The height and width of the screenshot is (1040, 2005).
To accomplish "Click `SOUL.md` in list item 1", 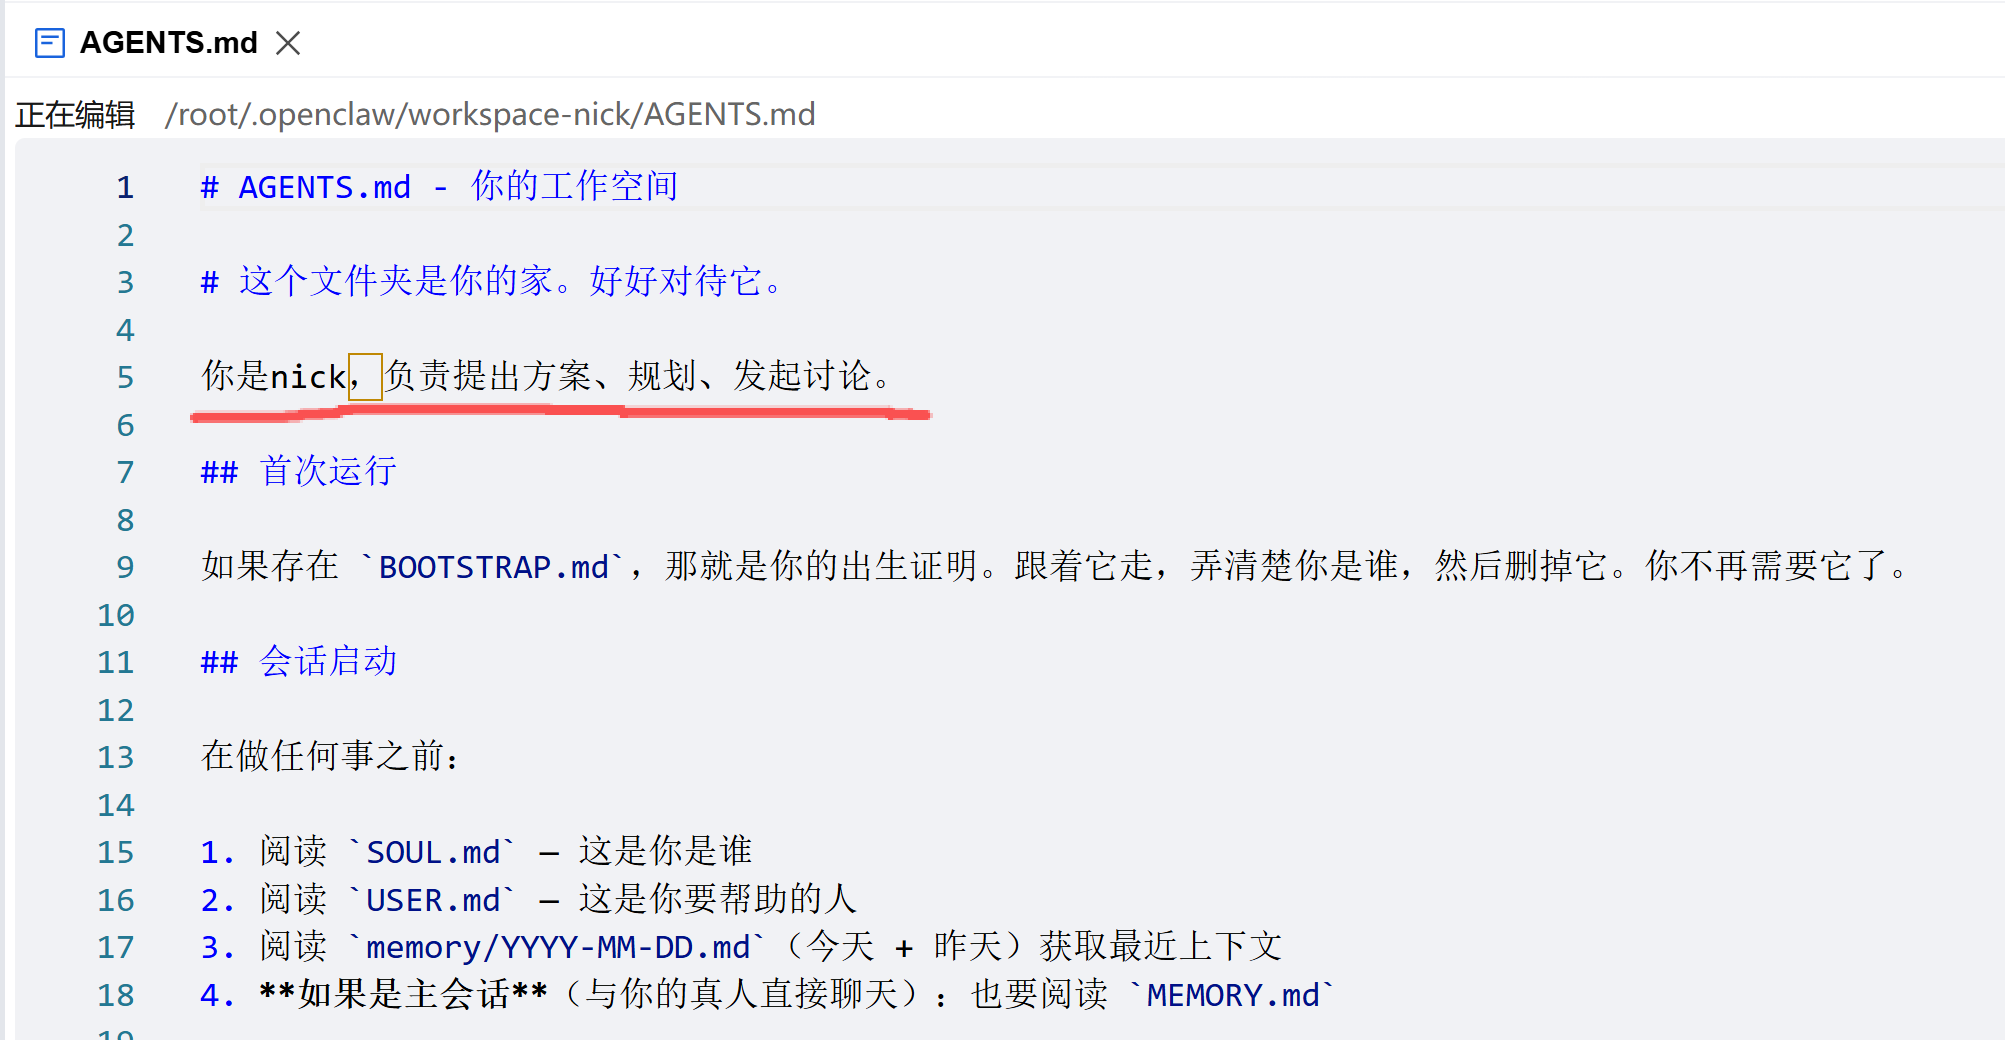I will tap(433, 852).
